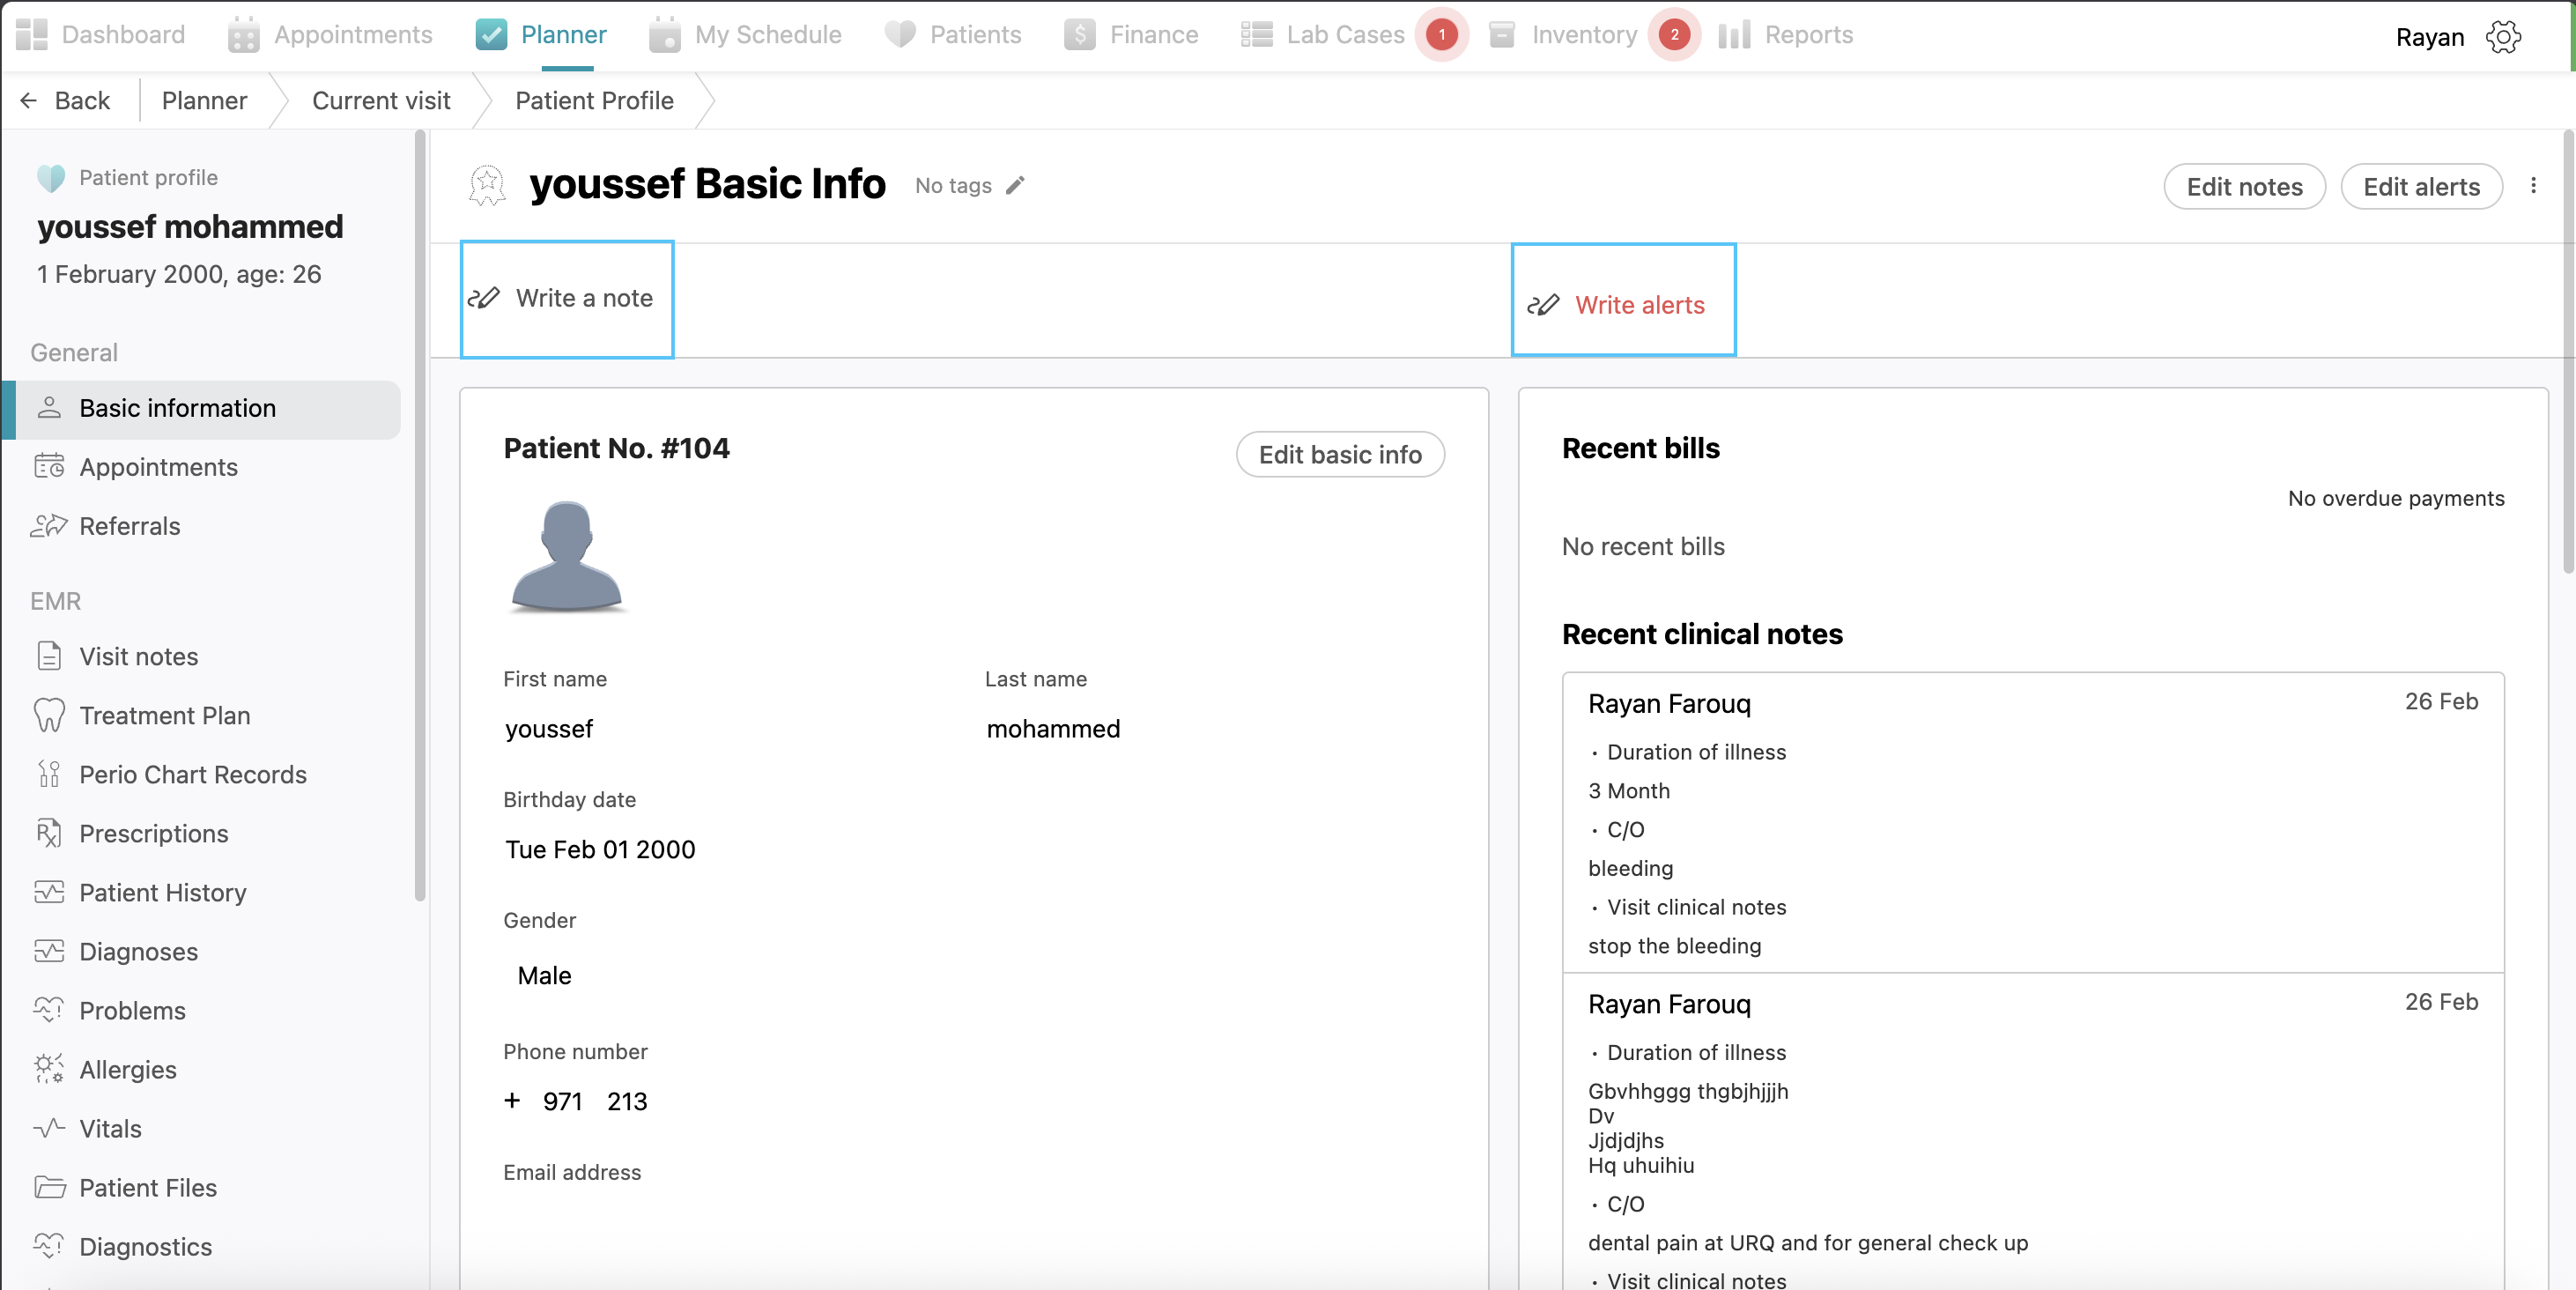
Task: Open the three-dot more options menu
Action: (2532, 186)
